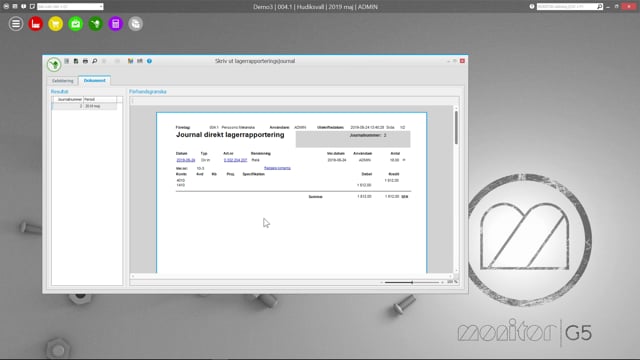The image size is (640, 360).
Task: Click the Journalnummer column header
Action: pyautogui.click(x=69, y=99)
